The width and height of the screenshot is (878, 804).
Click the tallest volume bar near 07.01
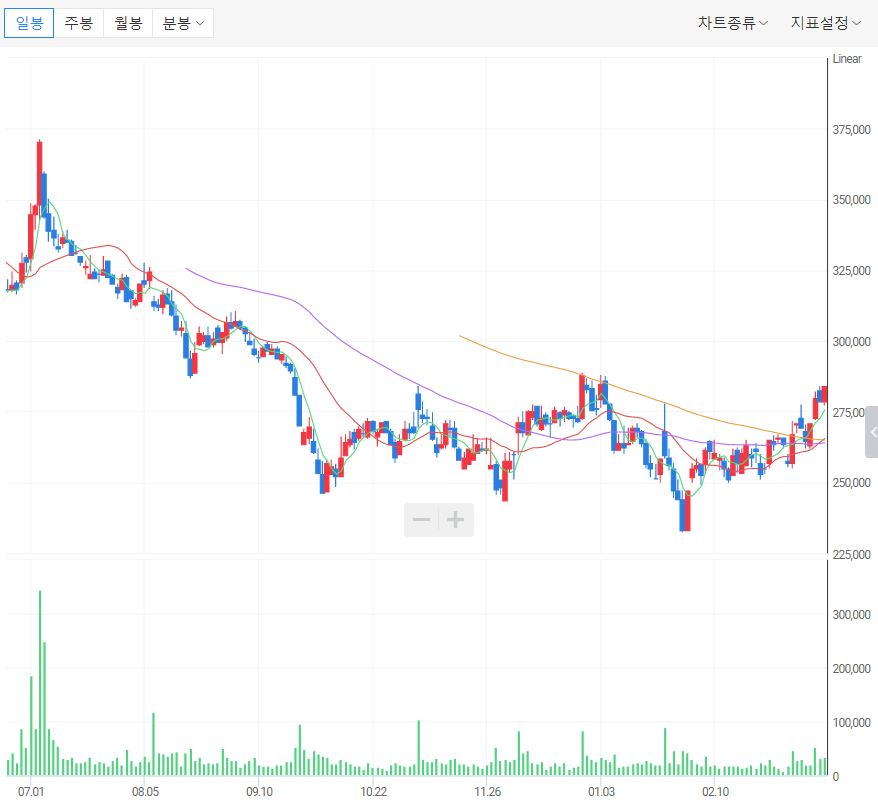40,683
